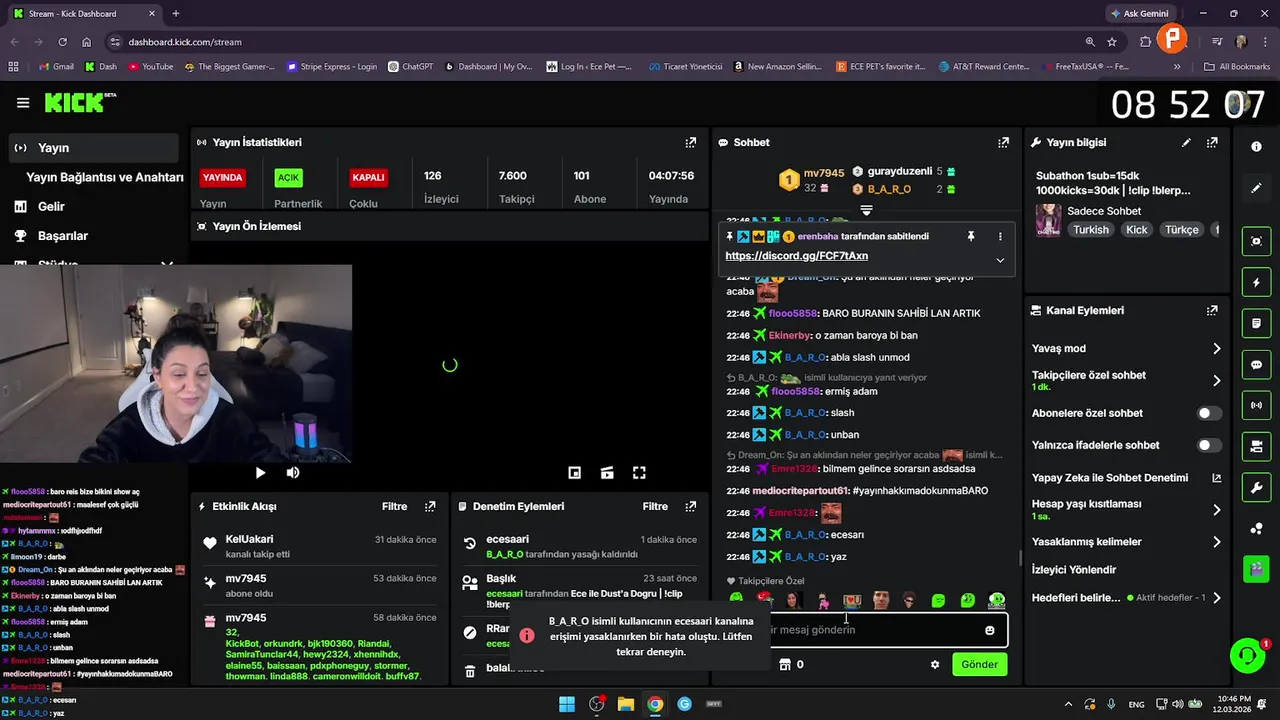The height and width of the screenshot is (720, 1280).
Task: Open the green clapperboard icon in right sidebar
Action: tap(1257, 569)
